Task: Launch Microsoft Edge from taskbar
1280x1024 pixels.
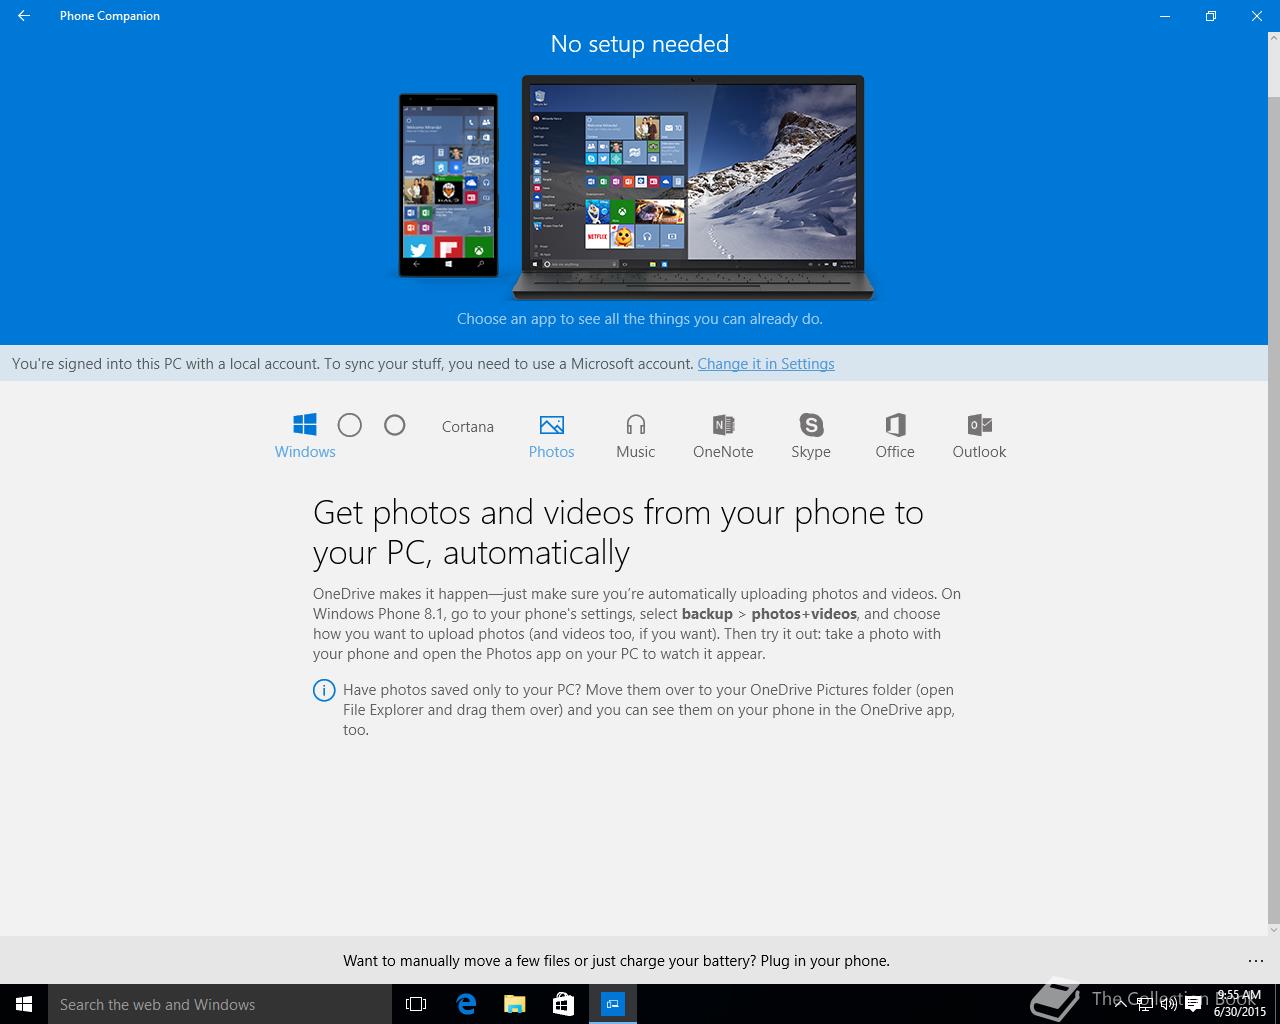Action: (x=466, y=1004)
